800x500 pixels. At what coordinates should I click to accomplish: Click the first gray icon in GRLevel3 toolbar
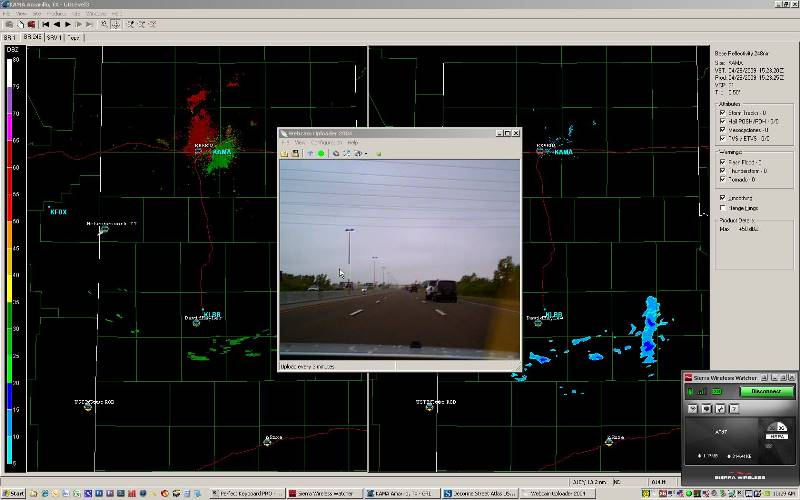10,24
